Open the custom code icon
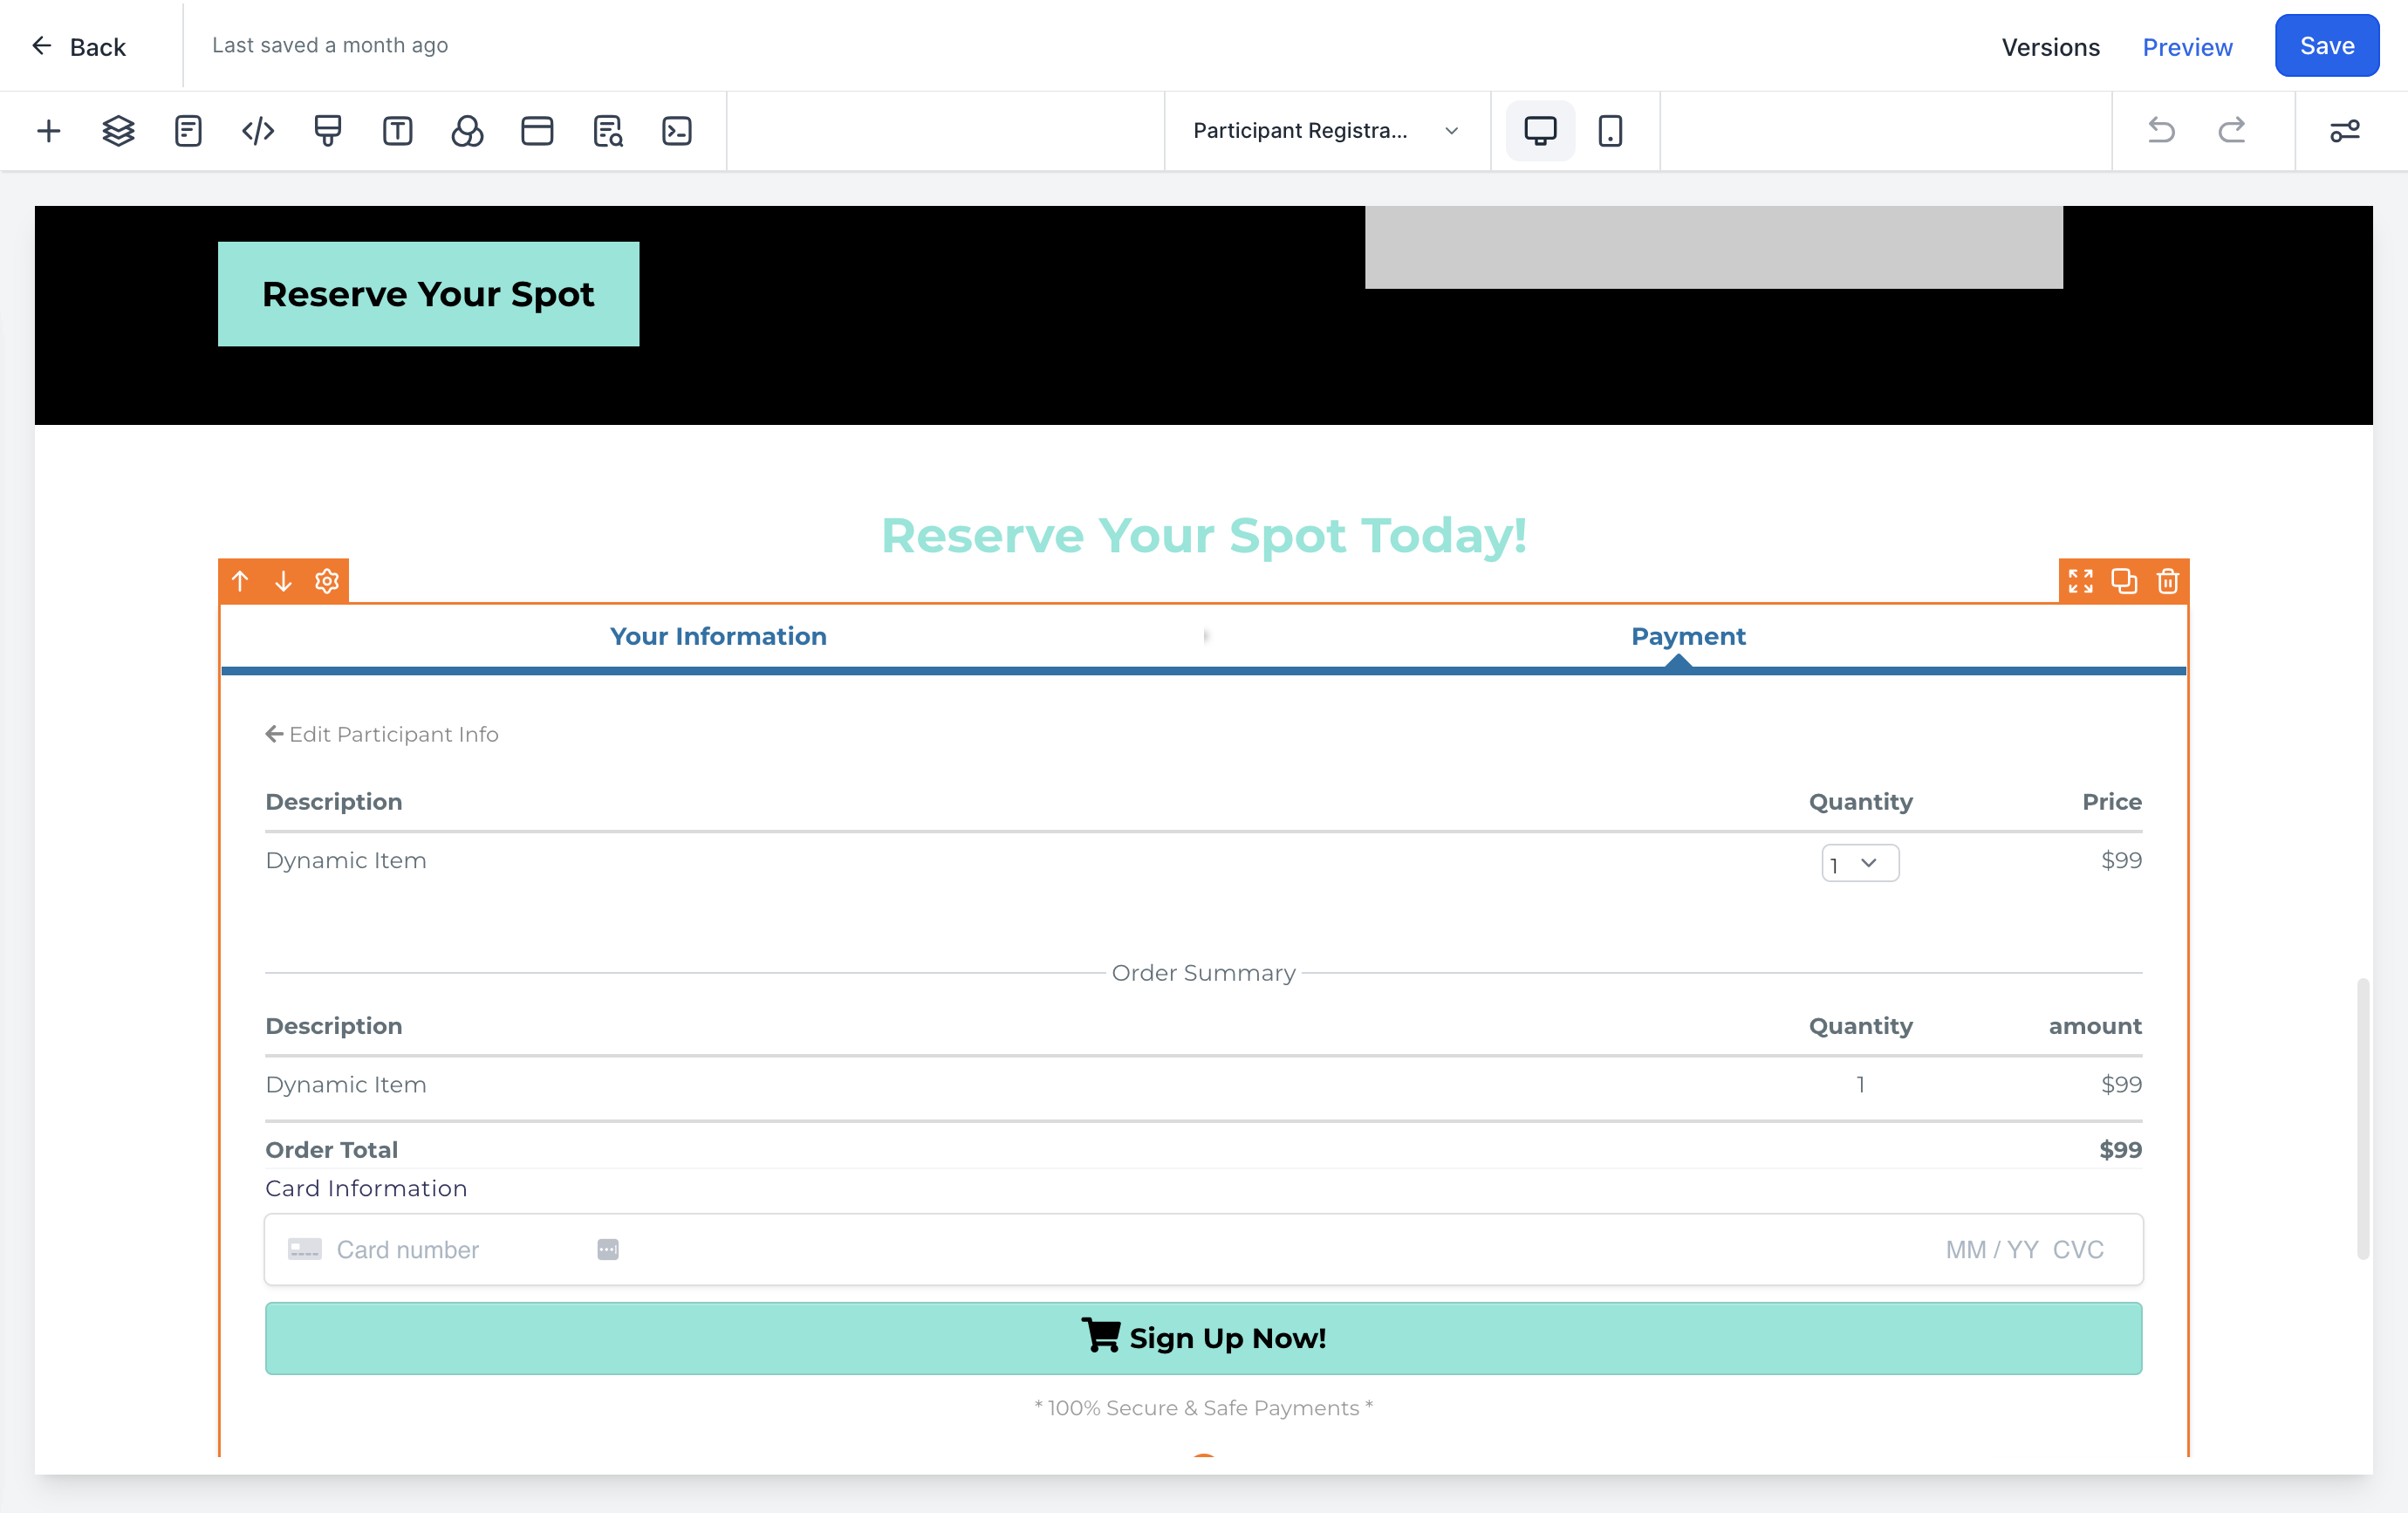The height and width of the screenshot is (1513, 2408). (x=258, y=131)
